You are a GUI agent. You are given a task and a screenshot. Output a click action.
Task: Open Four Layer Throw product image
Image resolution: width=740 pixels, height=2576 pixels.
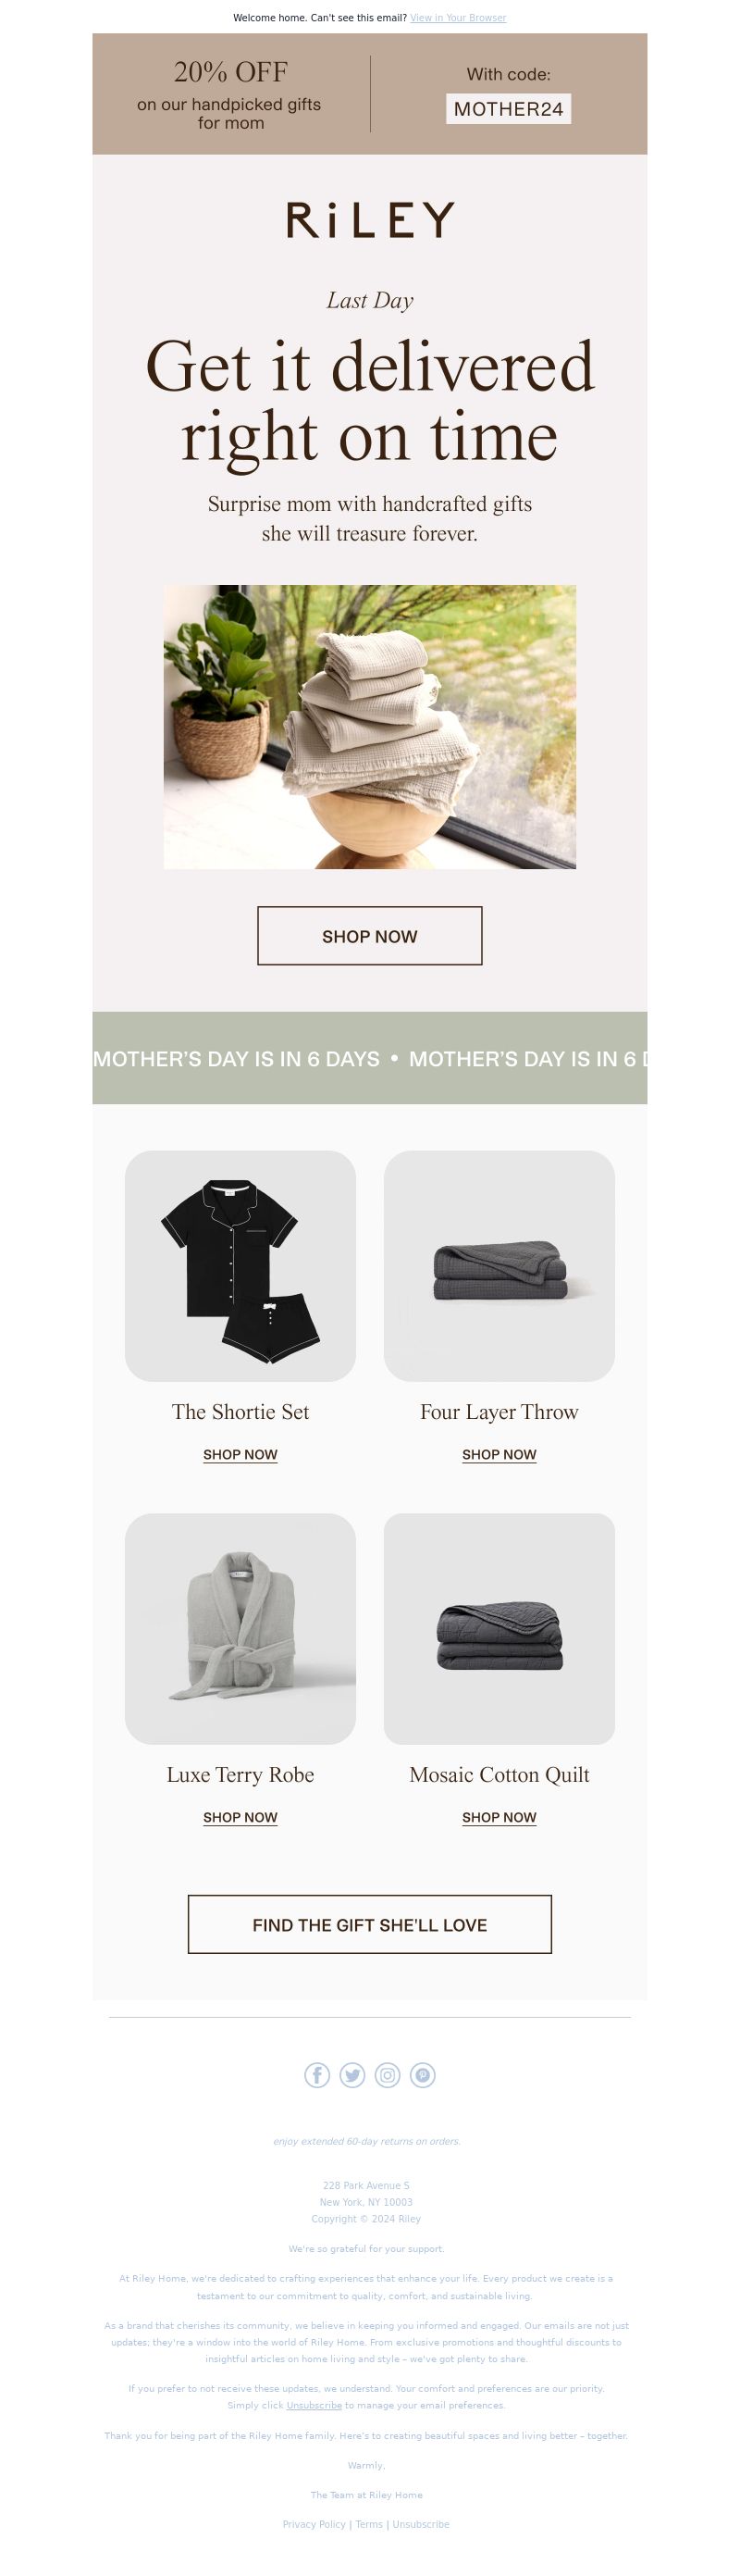click(x=499, y=1266)
